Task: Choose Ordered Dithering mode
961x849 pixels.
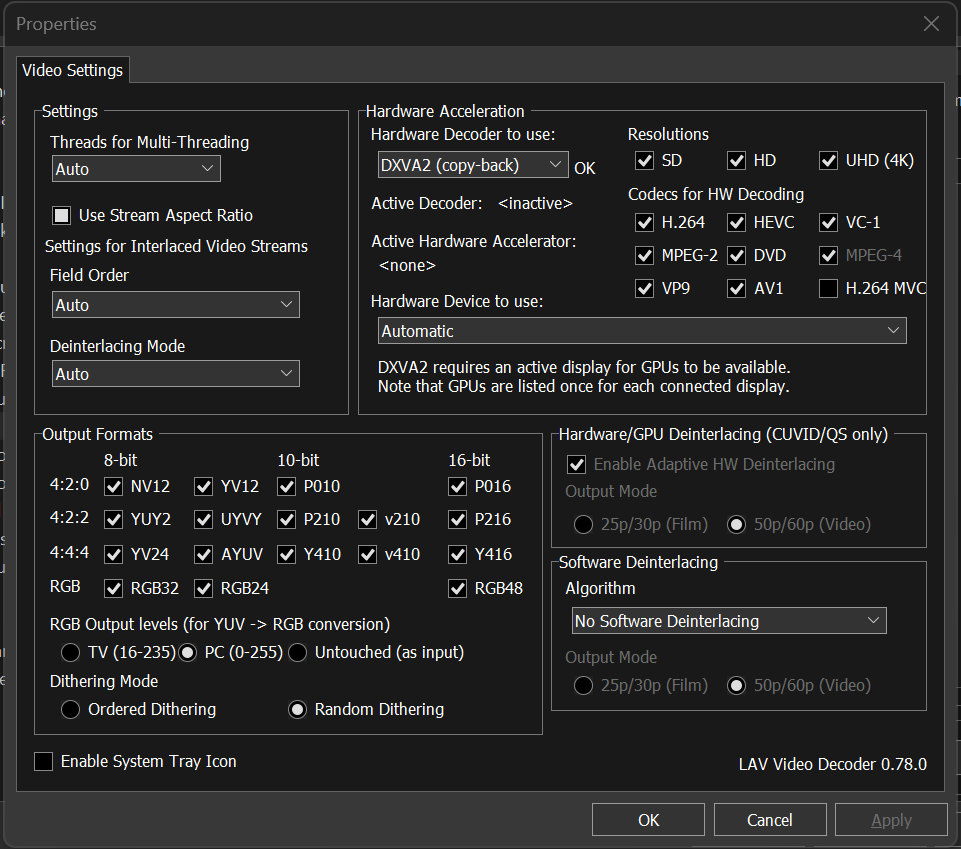Action: click(x=70, y=710)
